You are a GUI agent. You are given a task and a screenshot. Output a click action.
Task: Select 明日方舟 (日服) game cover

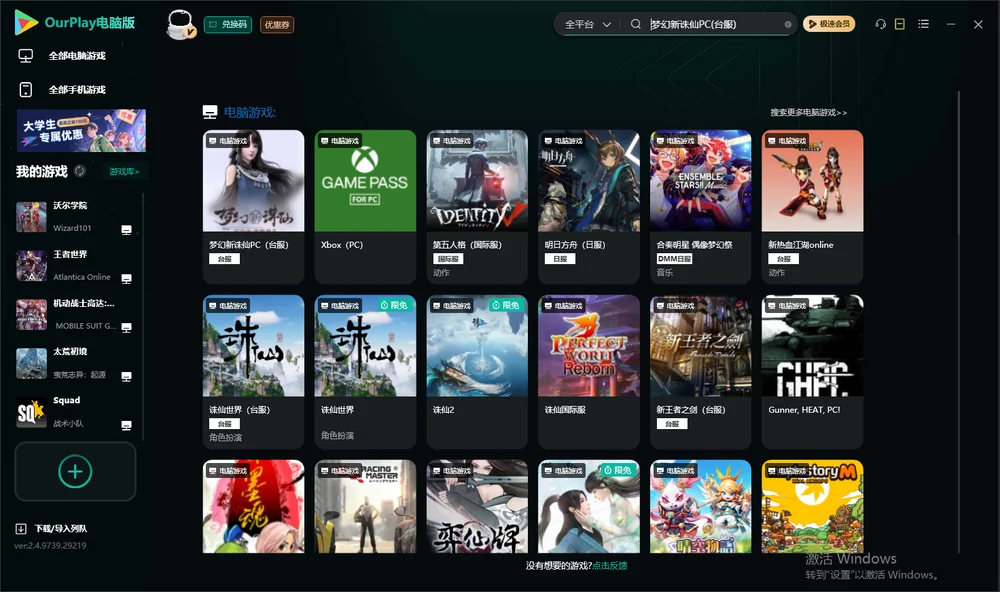coord(589,181)
